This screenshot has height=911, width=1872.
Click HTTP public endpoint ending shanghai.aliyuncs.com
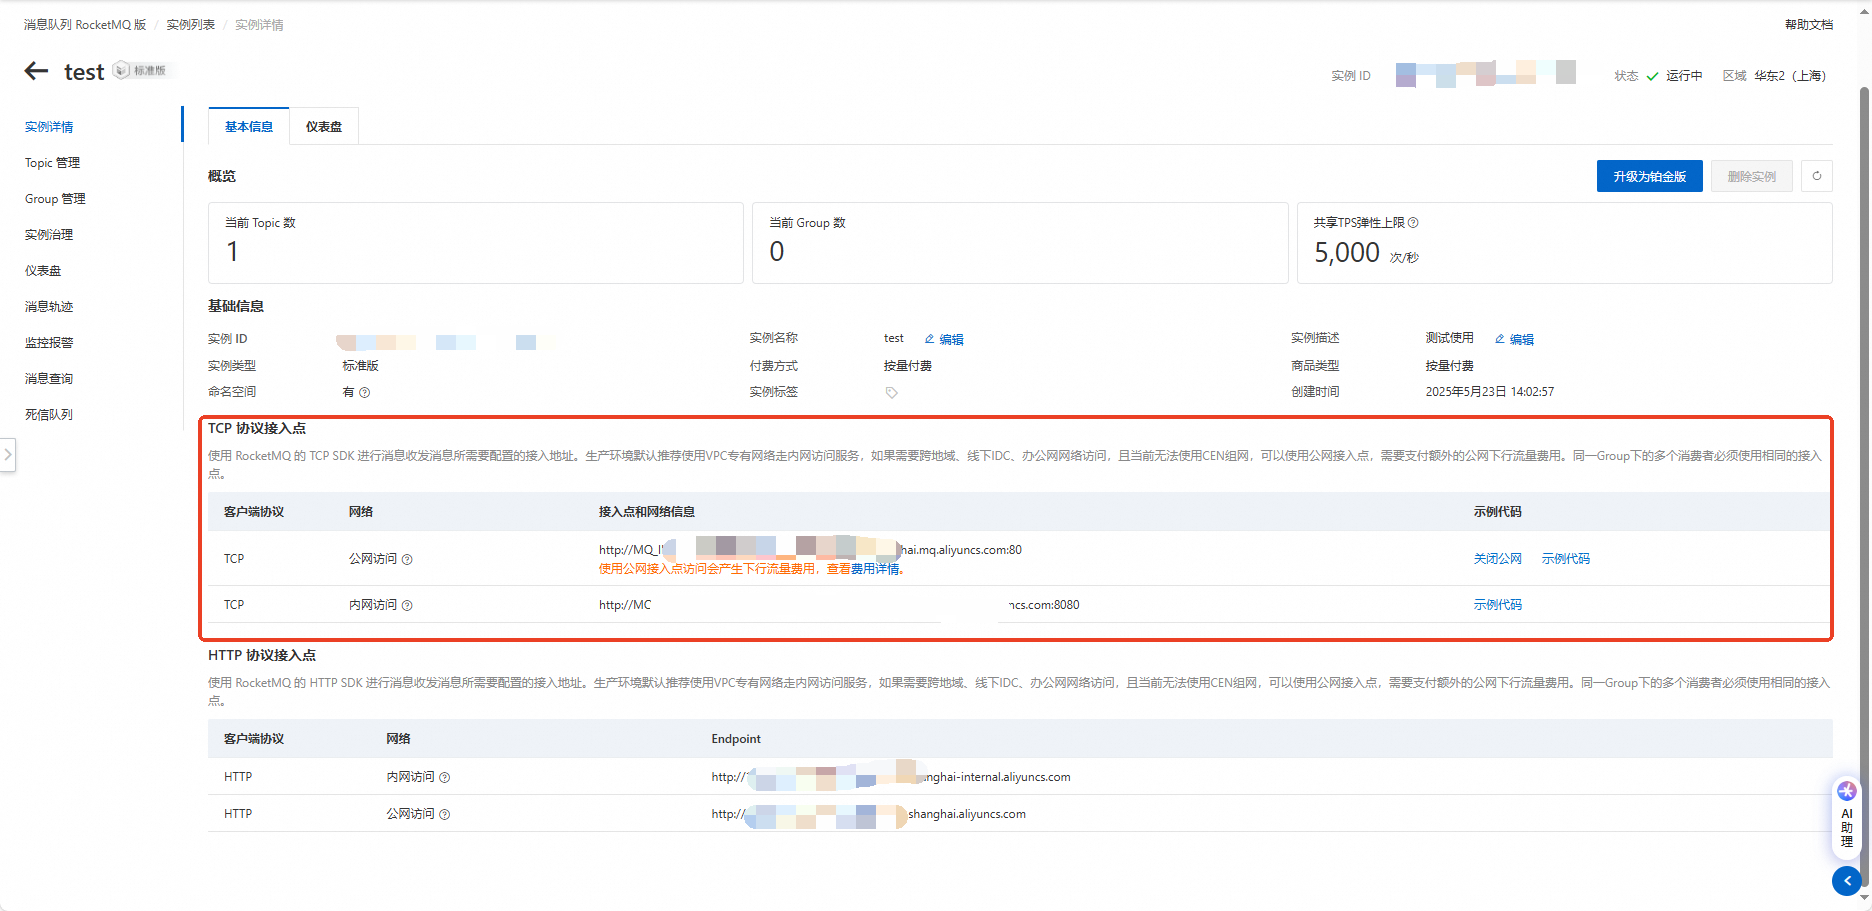[x=868, y=814]
